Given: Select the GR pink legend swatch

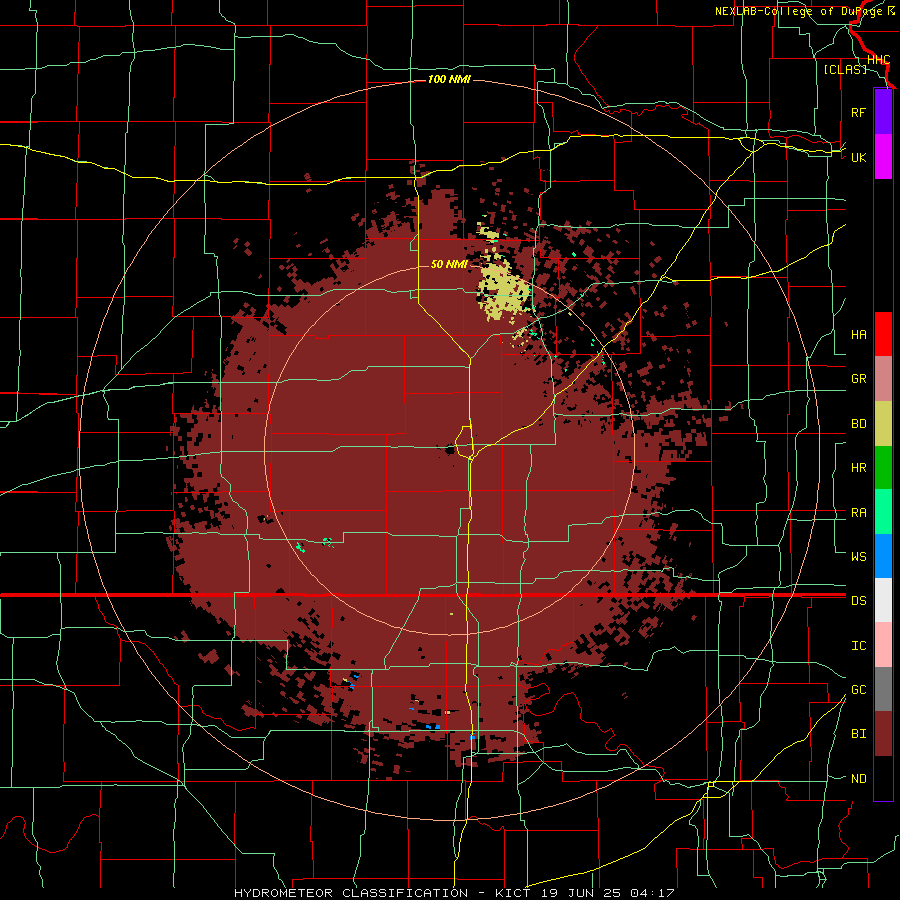Looking at the screenshot, I should tap(883, 379).
